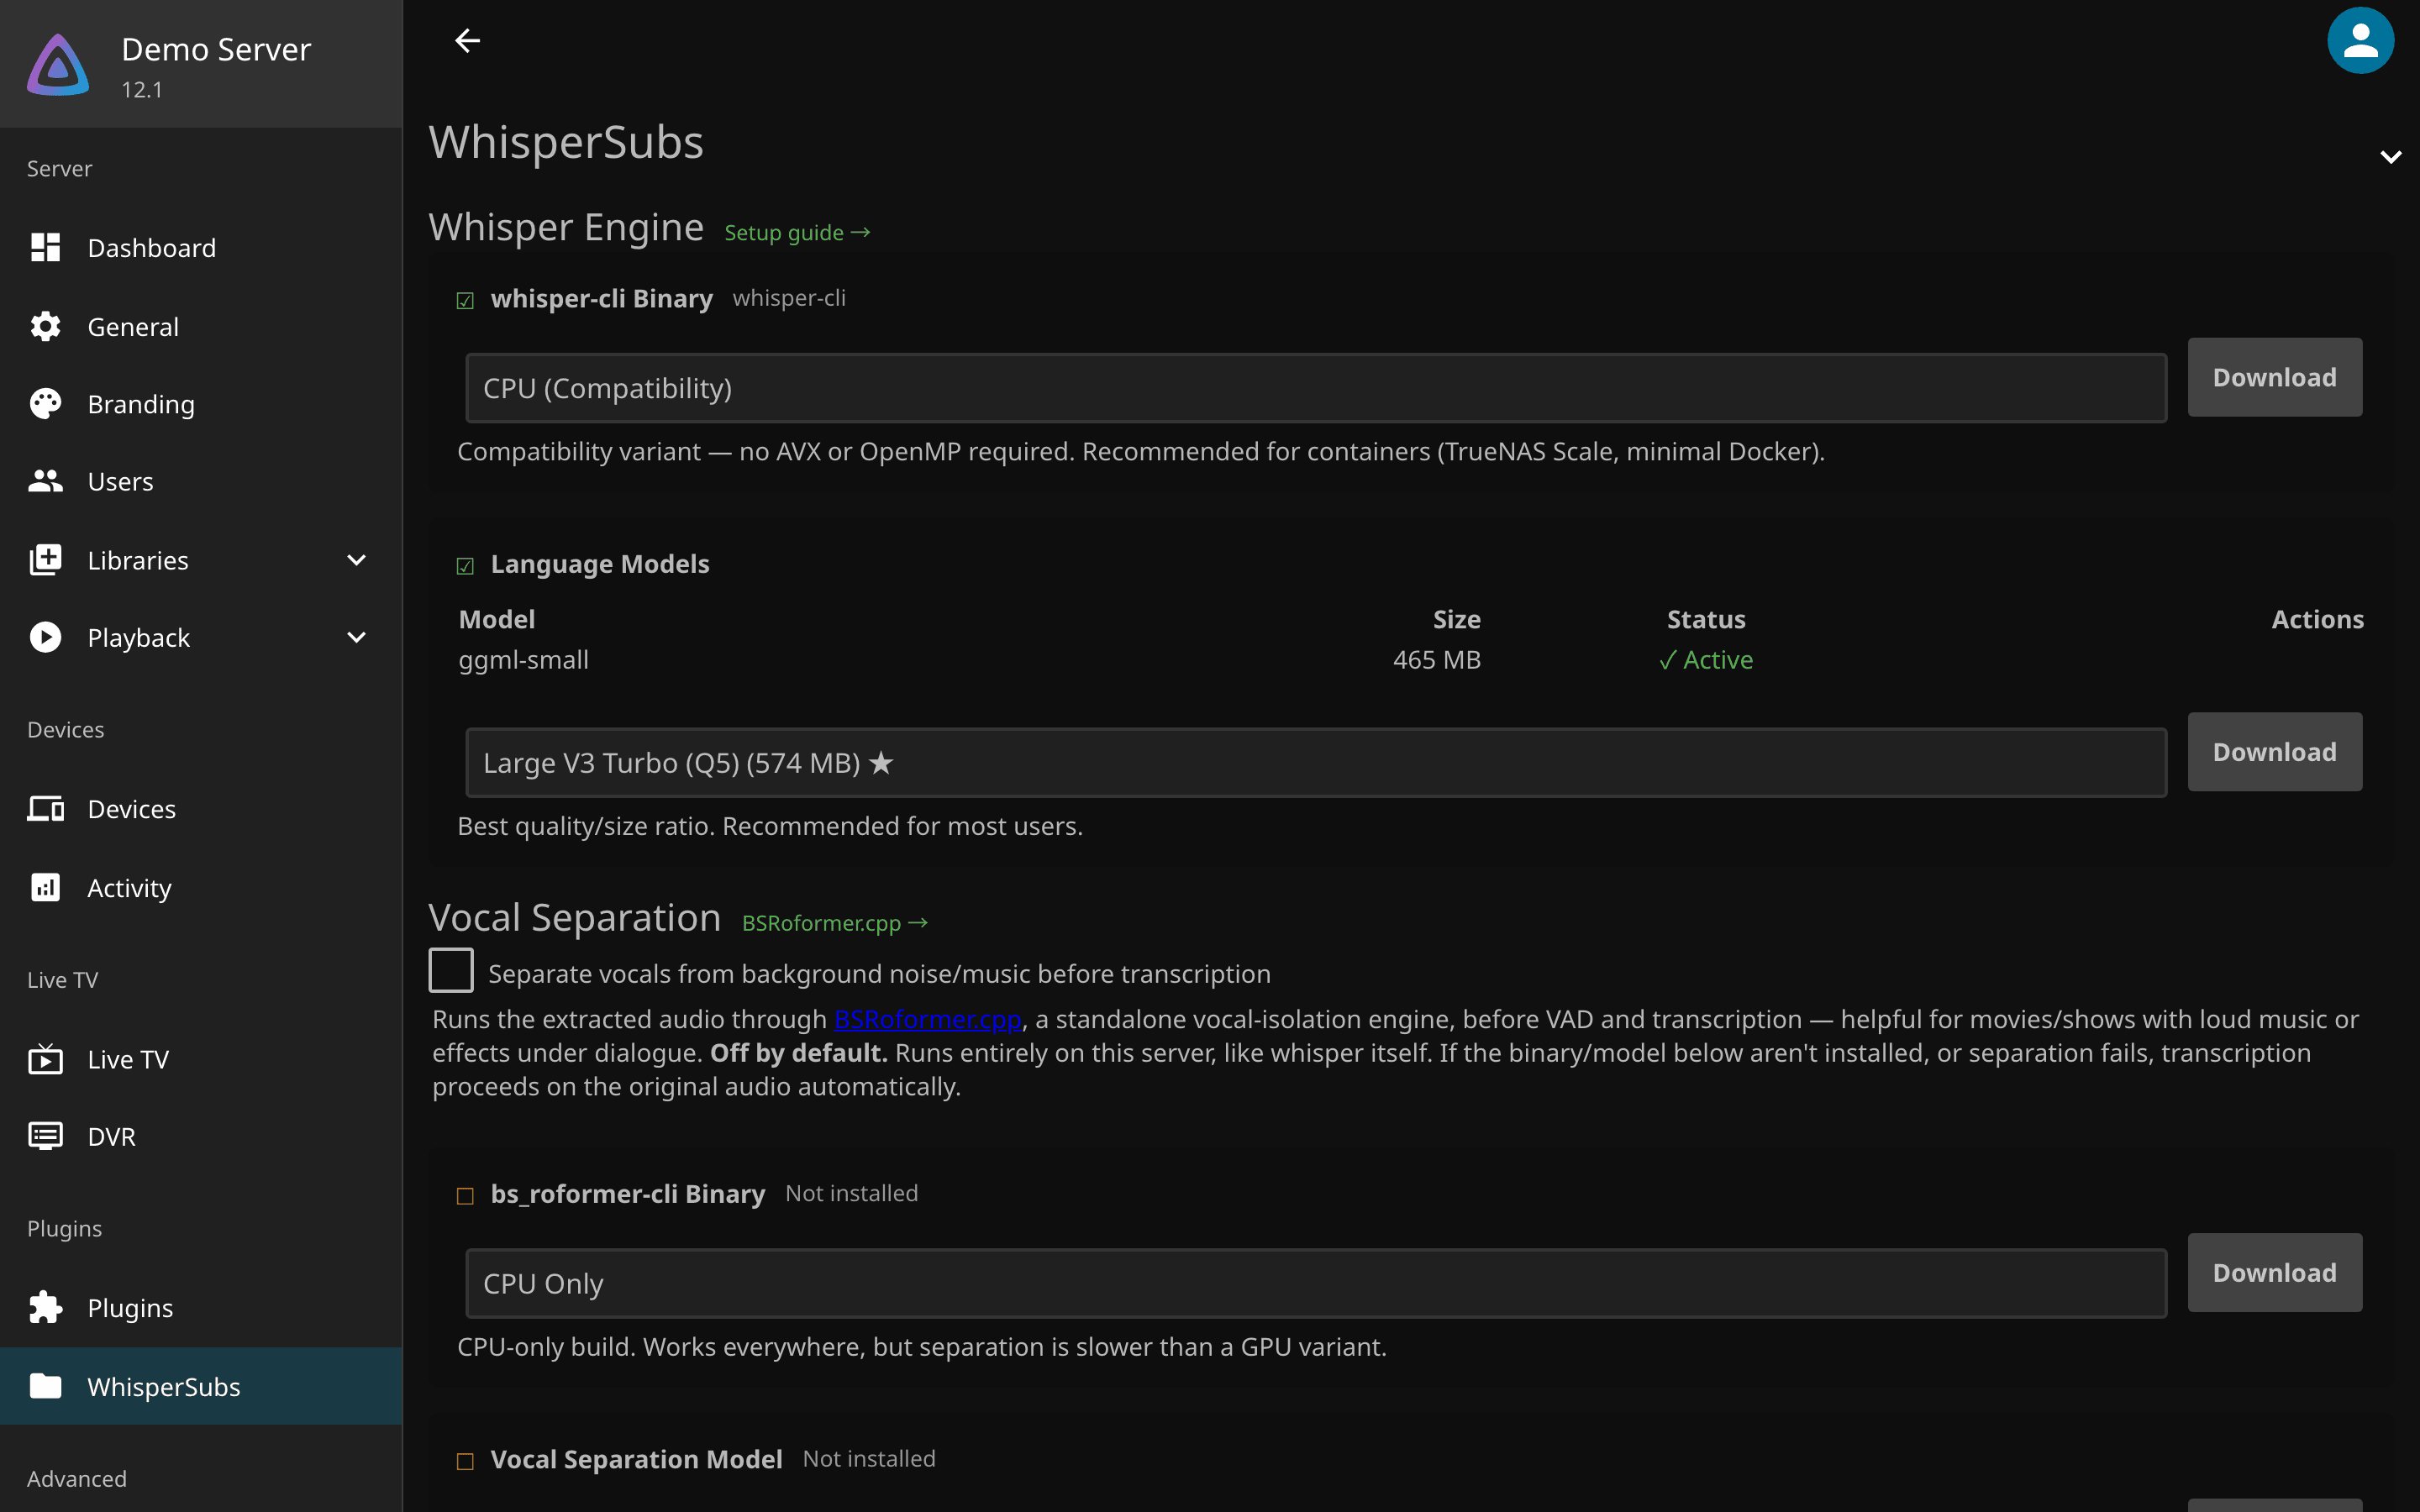Select WhisperSubs in the sidebar
The width and height of the screenshot is (2420, 1512).
(x=201, y=1386)
